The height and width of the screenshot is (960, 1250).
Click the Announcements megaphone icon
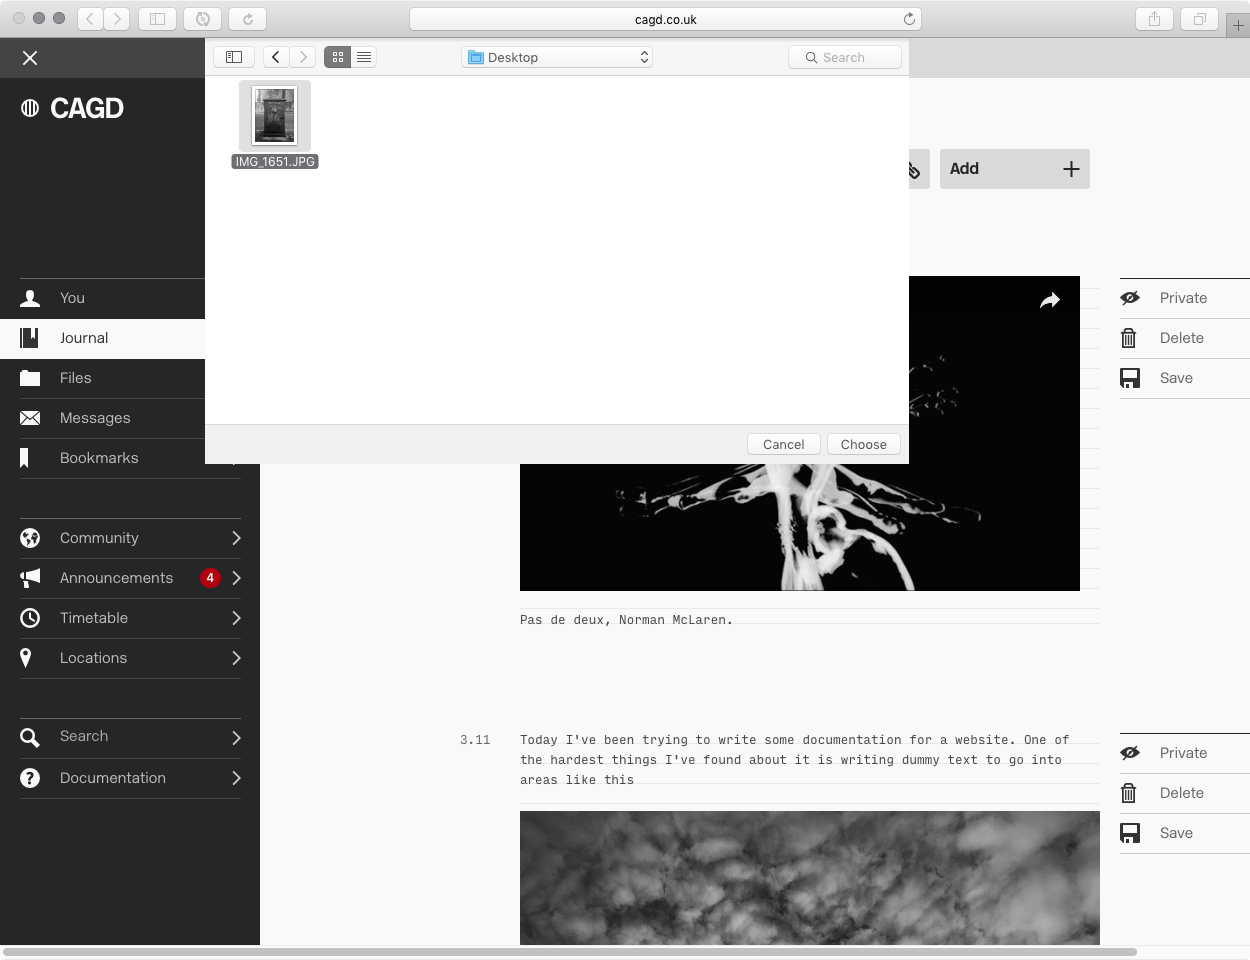(x=30, y=578)
